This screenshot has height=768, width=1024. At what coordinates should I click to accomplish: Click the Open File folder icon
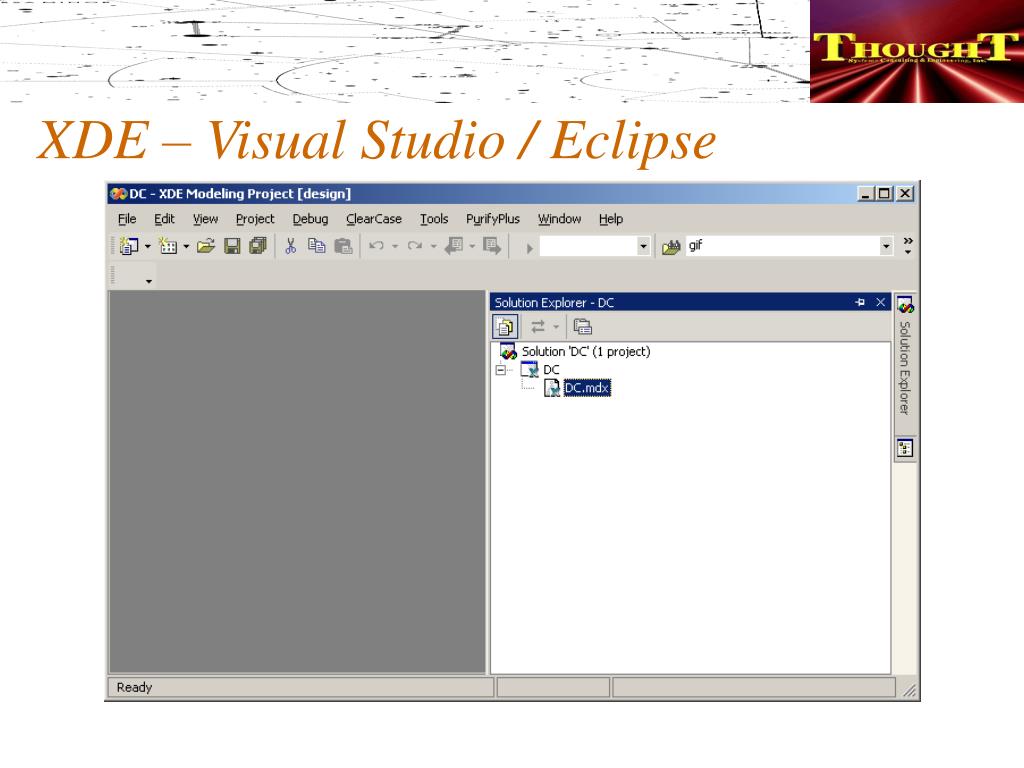pos(206,246)
